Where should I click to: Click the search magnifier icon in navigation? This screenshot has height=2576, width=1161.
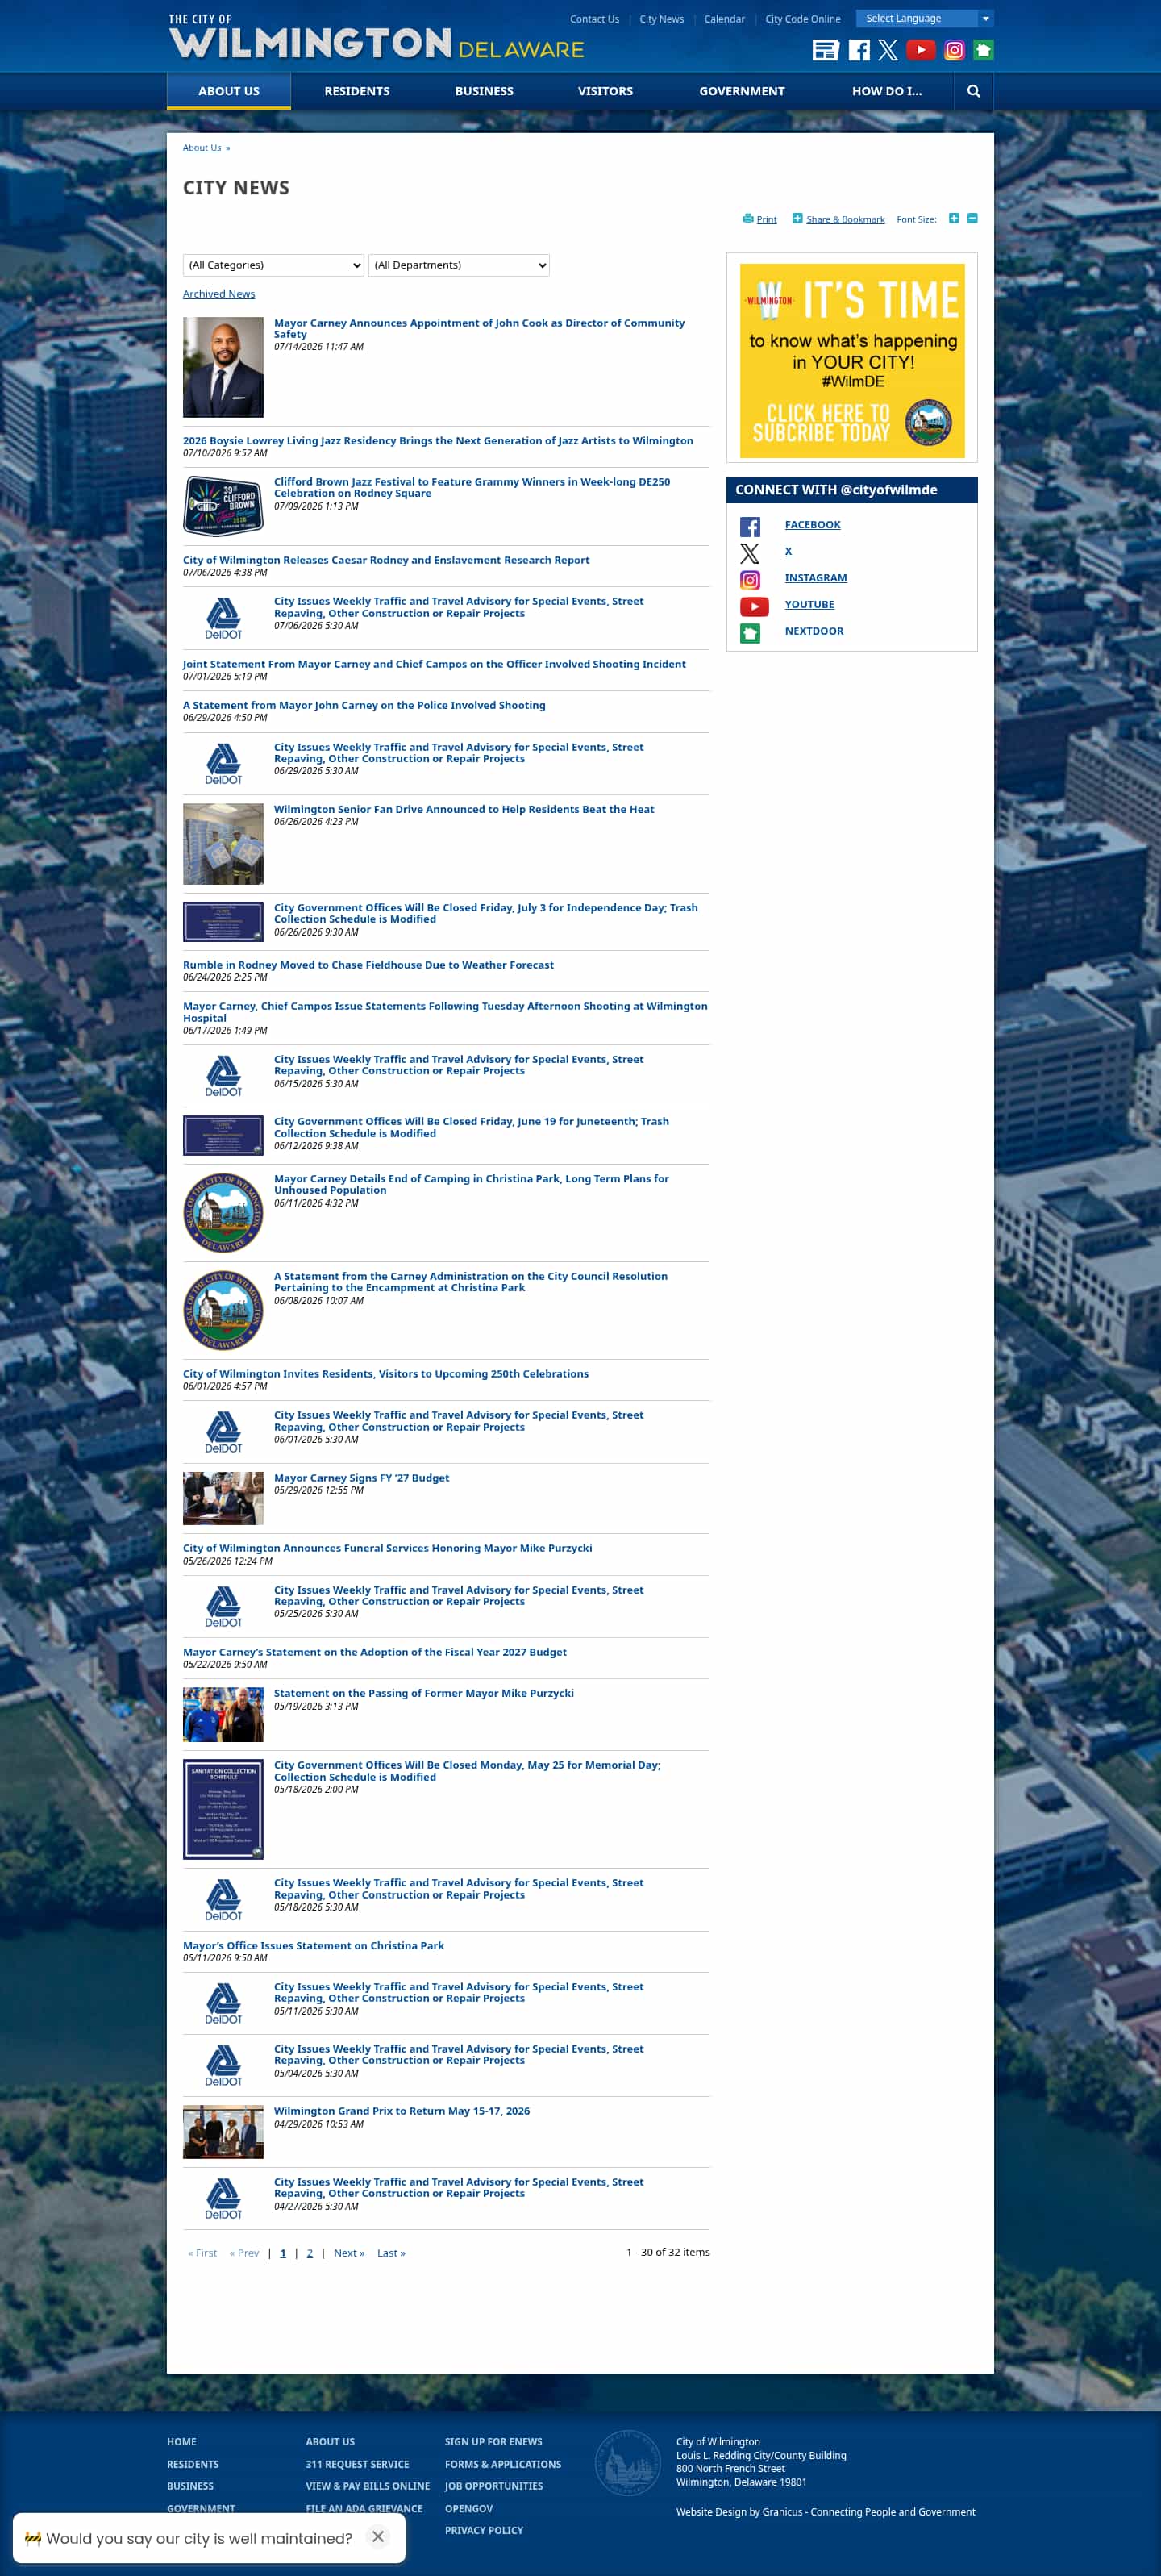tap(973, 91)
